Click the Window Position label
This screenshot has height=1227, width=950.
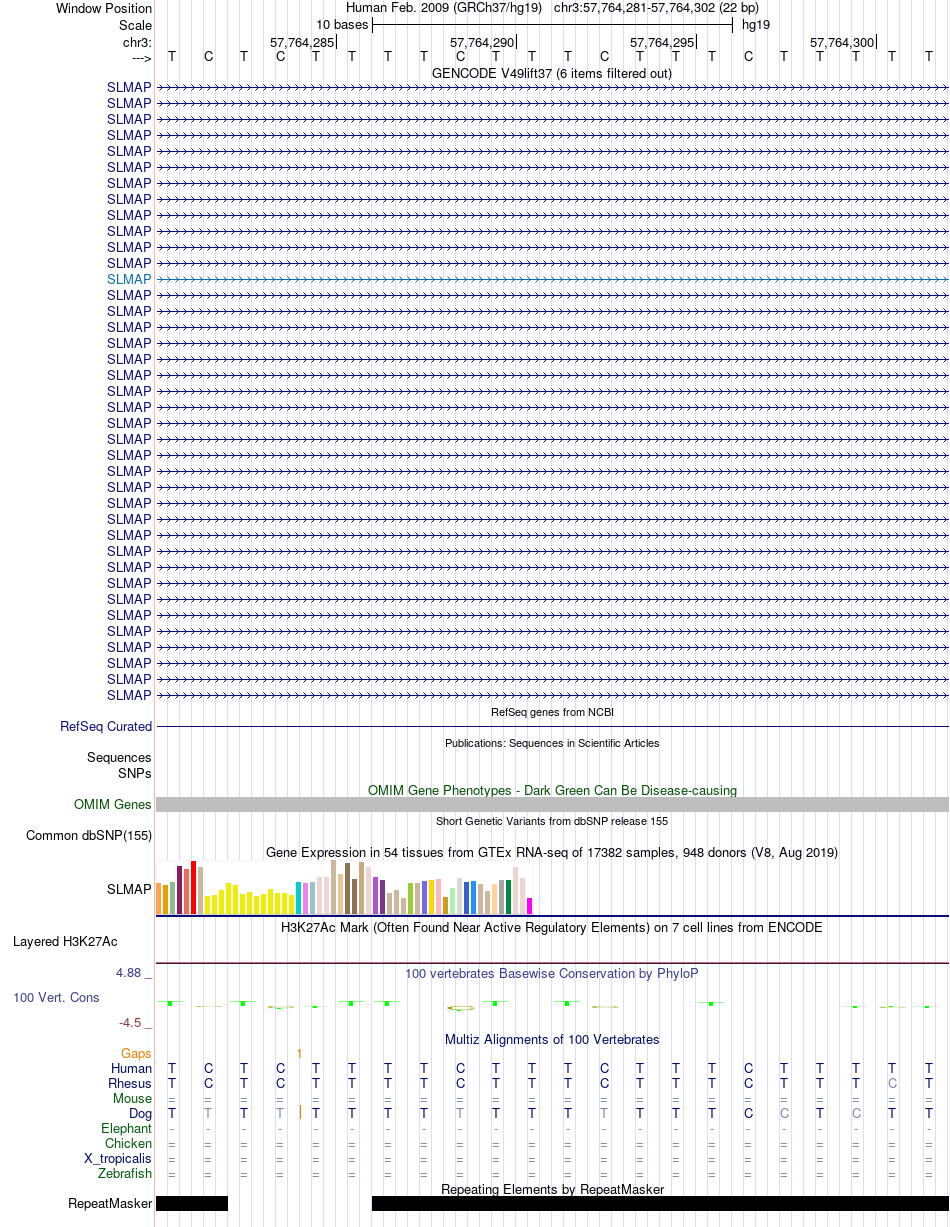[104, 8]
